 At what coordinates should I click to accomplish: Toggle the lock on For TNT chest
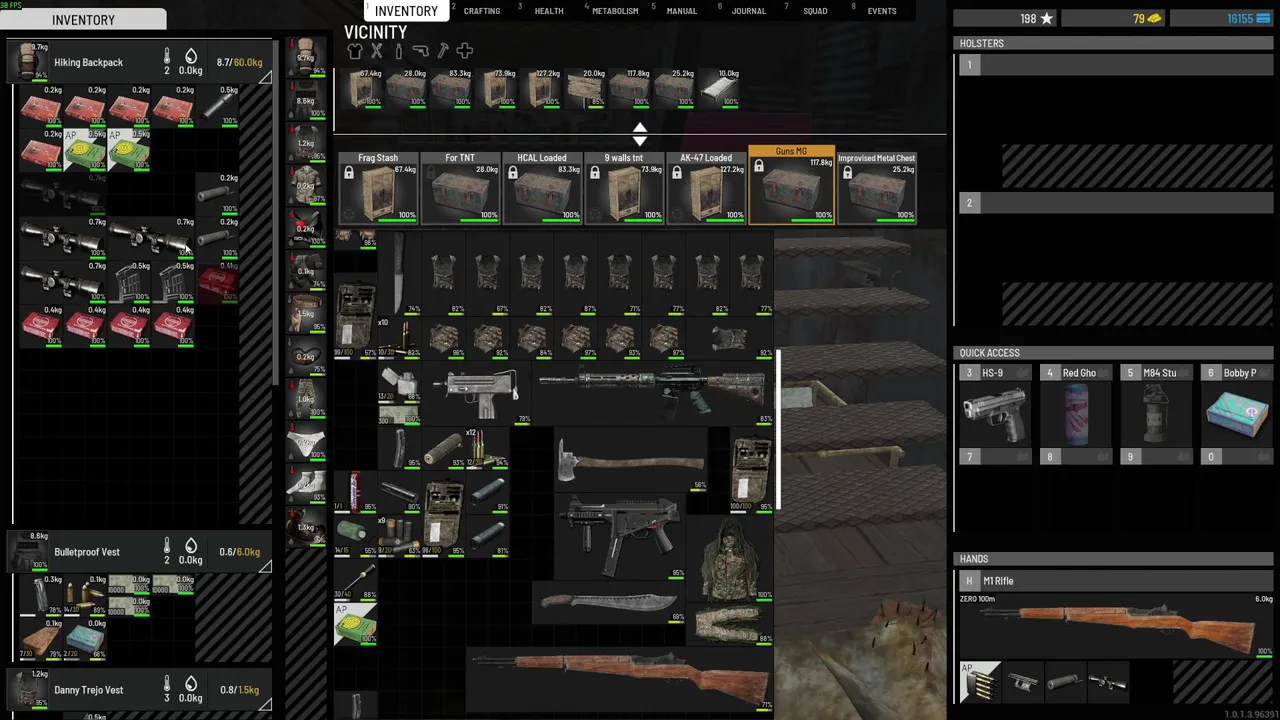point(431,173)
